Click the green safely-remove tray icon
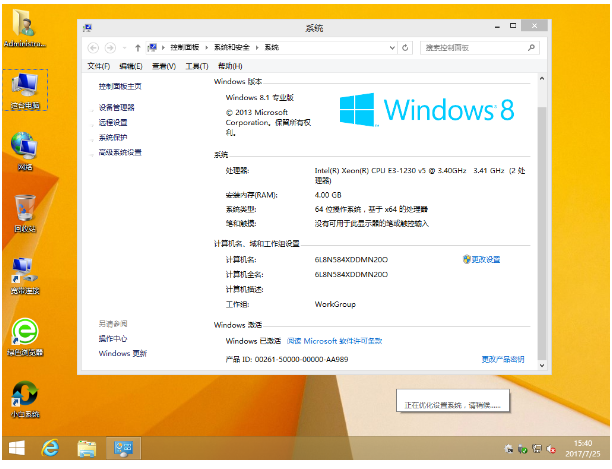Screen dimensions: 612x469 coord(522,449)
